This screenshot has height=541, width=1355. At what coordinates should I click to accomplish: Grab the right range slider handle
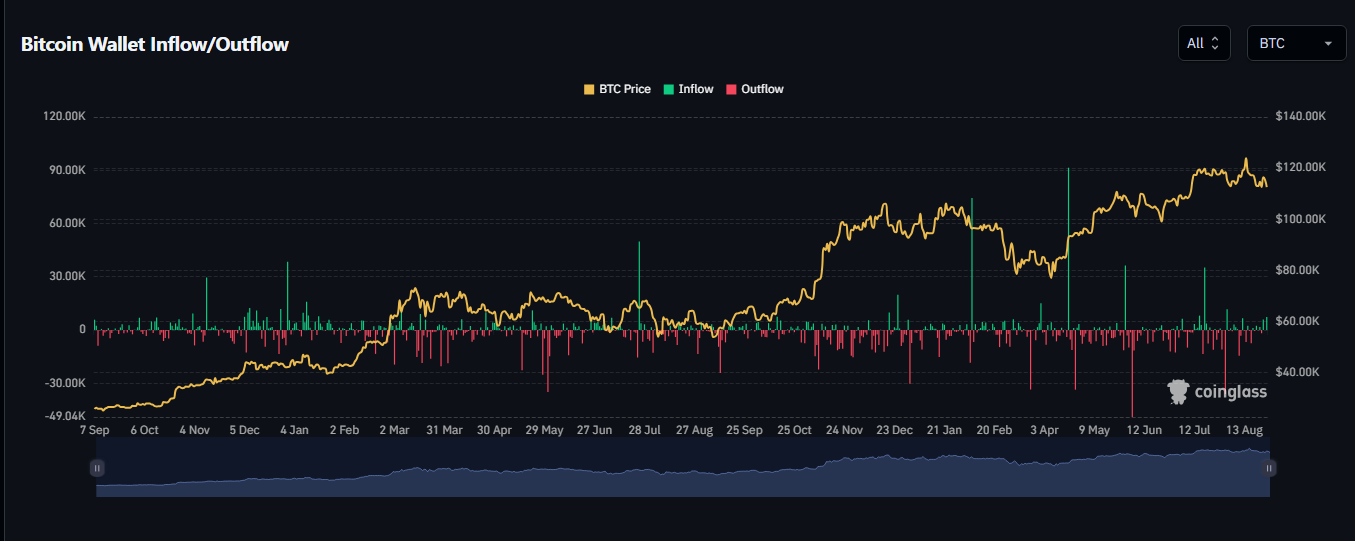(x=1269, y=467)
